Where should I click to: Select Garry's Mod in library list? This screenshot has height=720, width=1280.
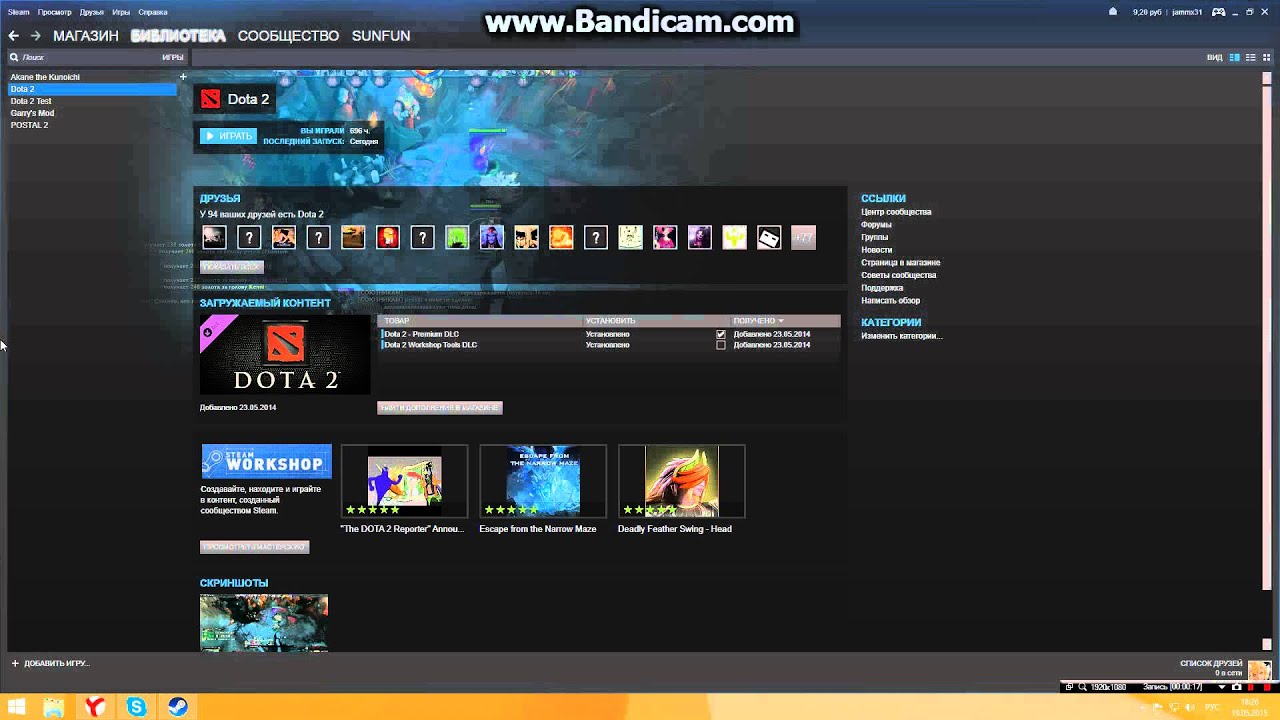32,113
